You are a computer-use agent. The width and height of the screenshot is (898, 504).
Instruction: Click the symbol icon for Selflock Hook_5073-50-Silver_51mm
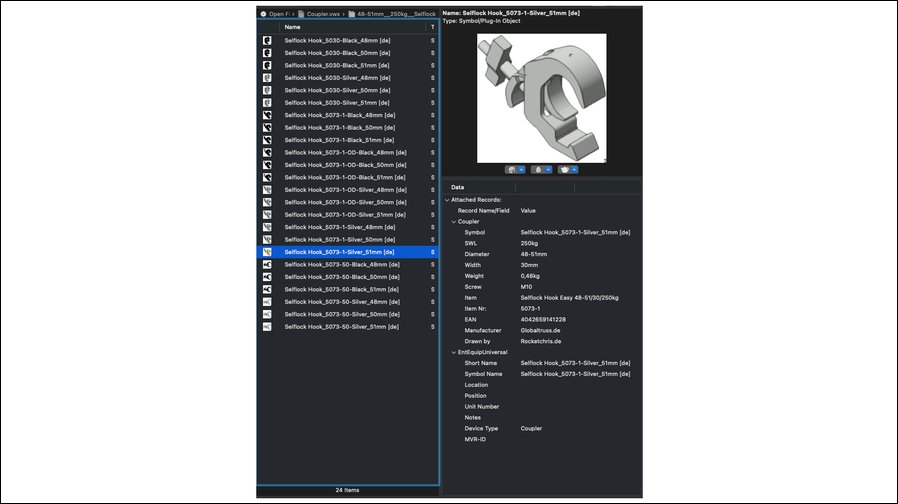pyautogui.click(x=267, y=327)
